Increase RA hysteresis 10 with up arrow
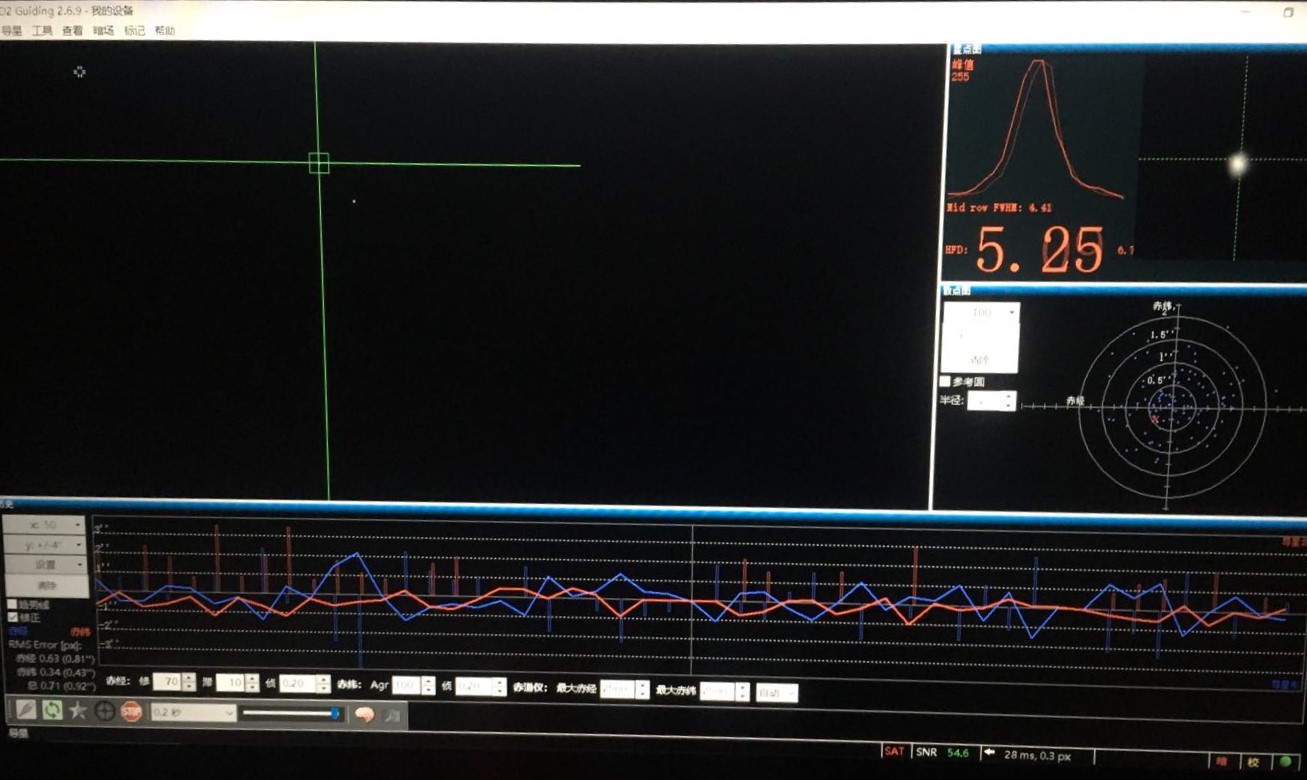This screenshot has height=780, width=1307. coord(252,679)
